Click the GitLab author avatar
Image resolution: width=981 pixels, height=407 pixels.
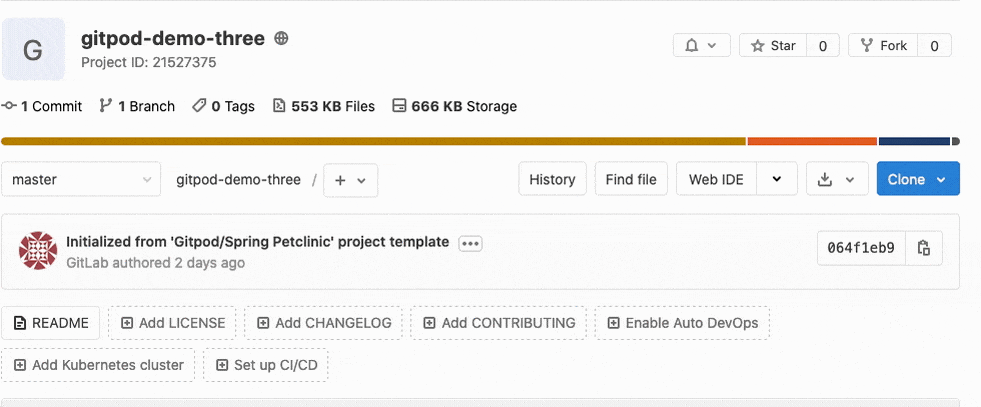click(x=38, y=250)
